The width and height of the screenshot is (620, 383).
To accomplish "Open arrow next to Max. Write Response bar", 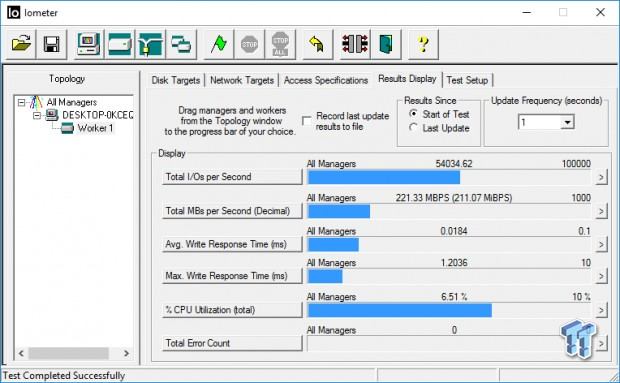I will tap(601, 276).
